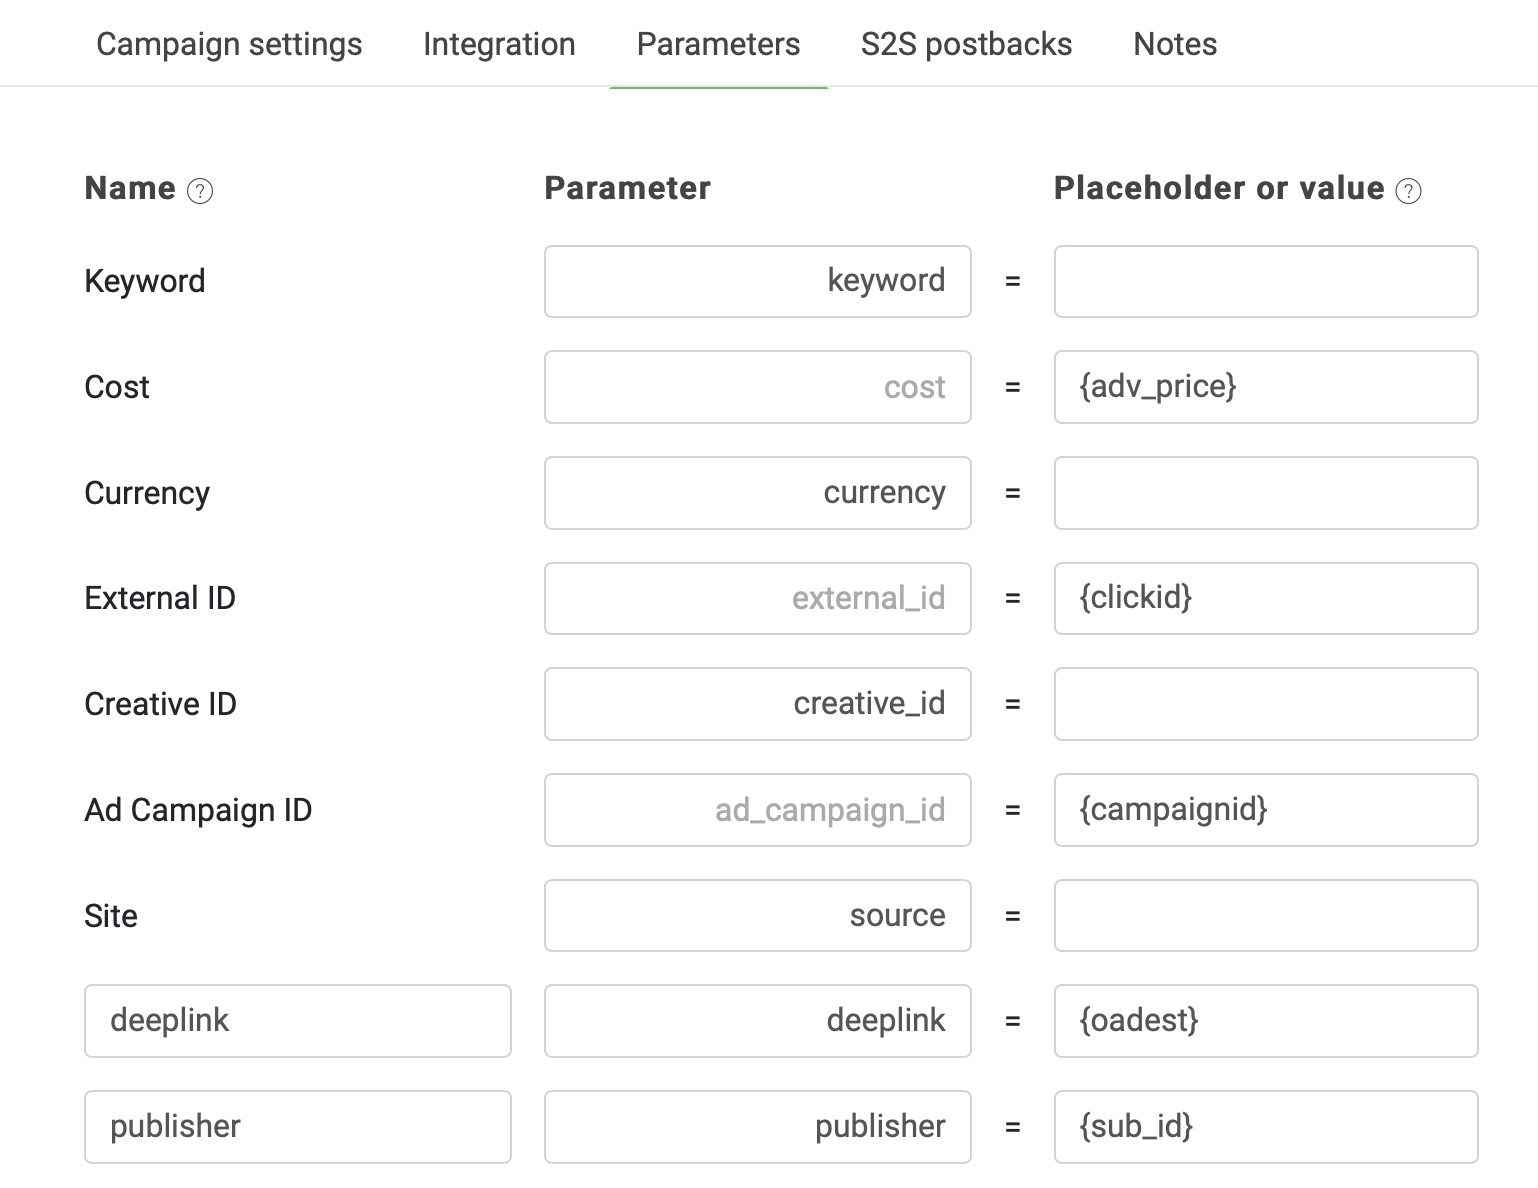Select the {clickid} External ID value field
Image resolution: width=1538 pixels, height=1188 pixels.
(x=1266, y=598)
